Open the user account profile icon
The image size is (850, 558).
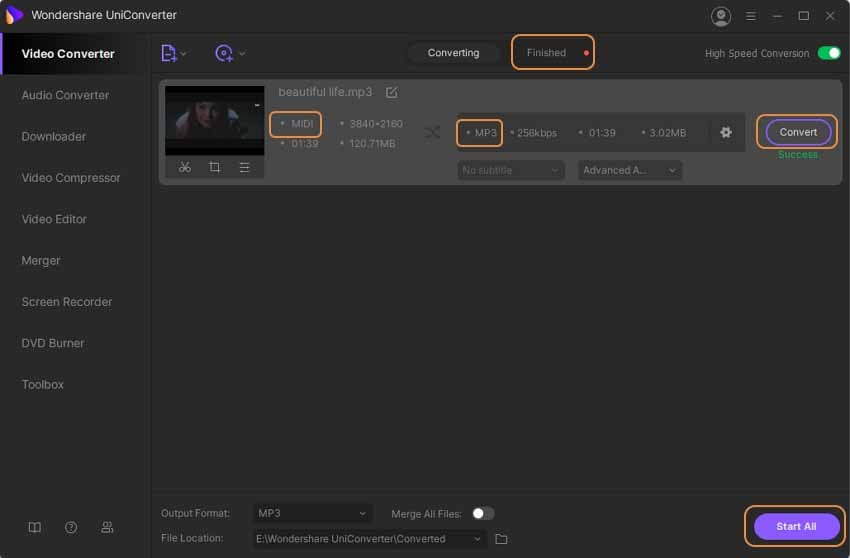click(x=720, y=16)
